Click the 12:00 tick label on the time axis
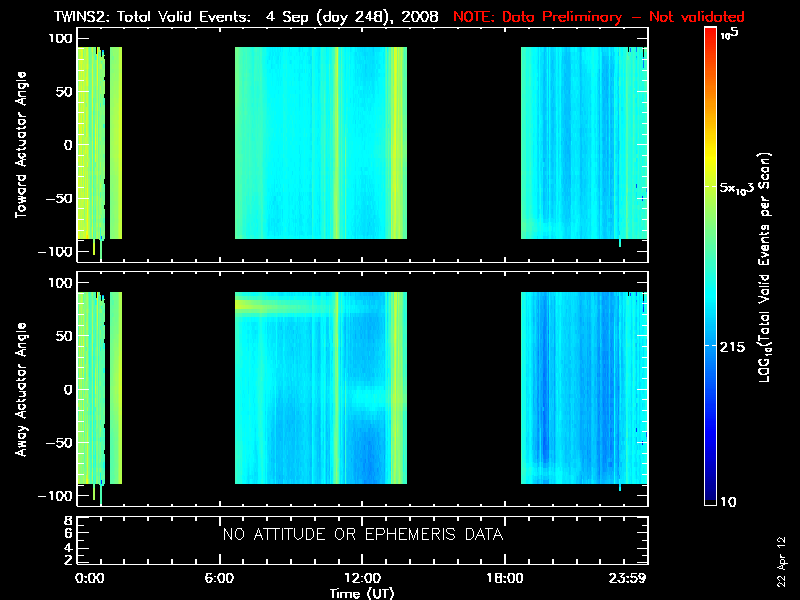The height and width of the screenshot is (600, 800). (x=362, y=578)
